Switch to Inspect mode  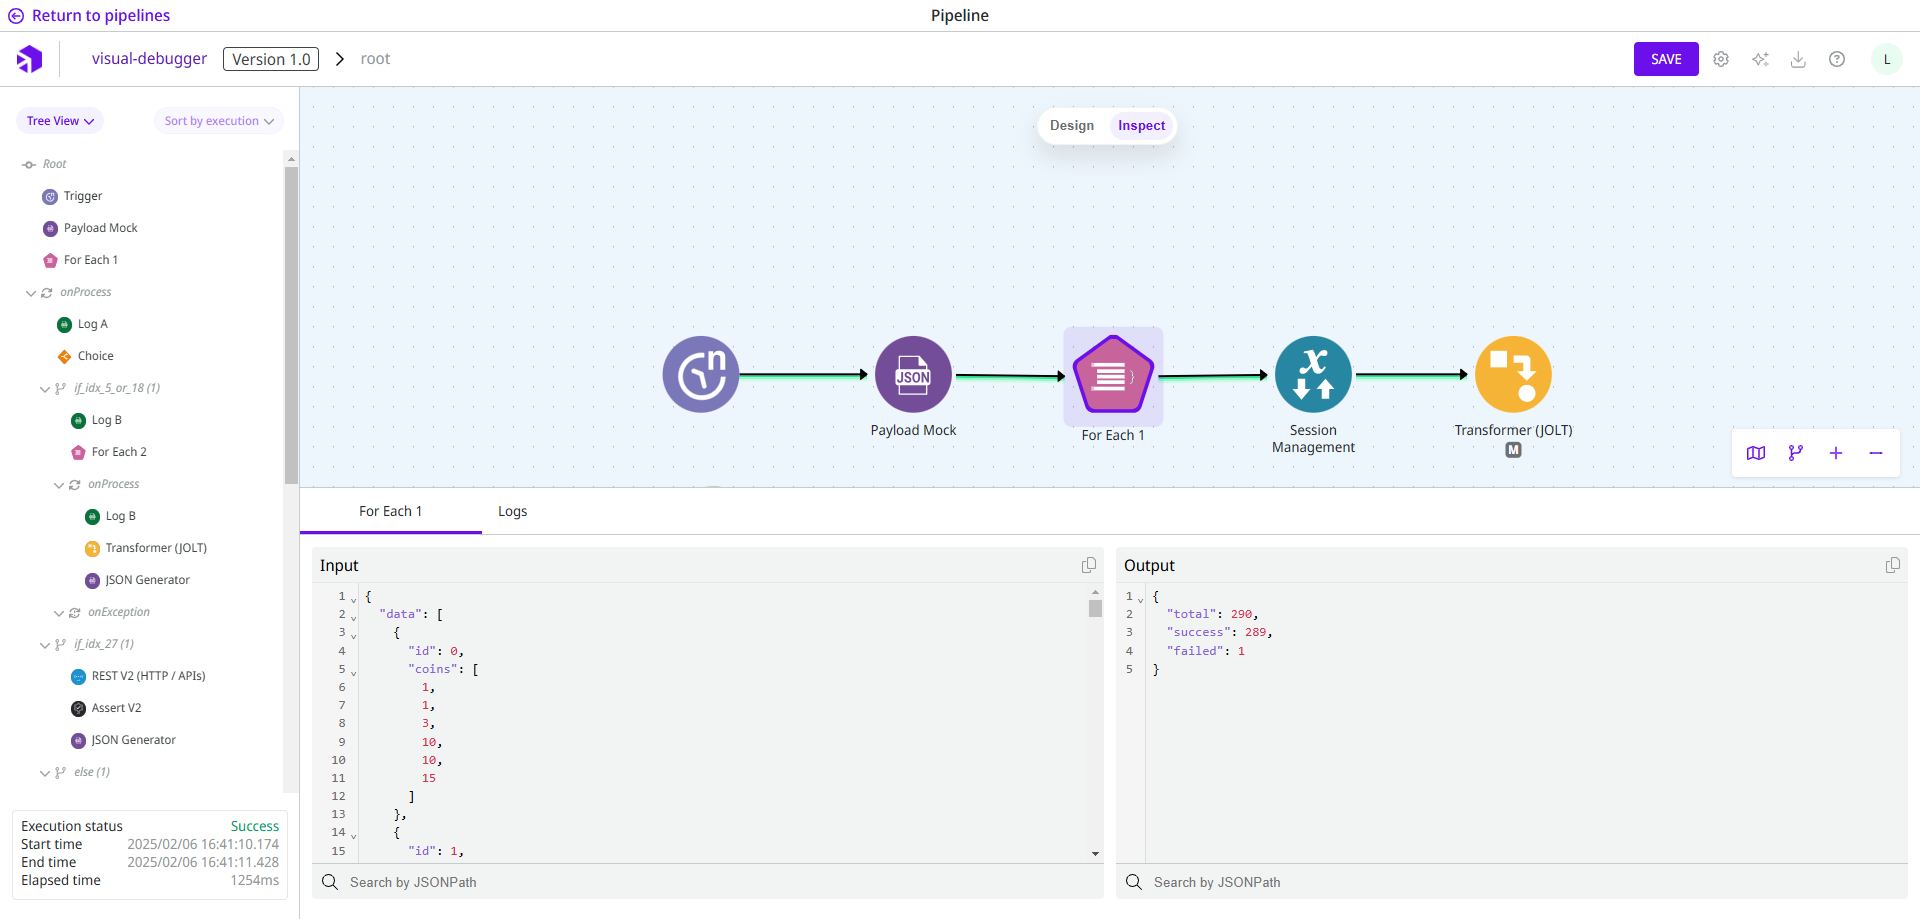pyautogui.click(x=1141, y=126)
